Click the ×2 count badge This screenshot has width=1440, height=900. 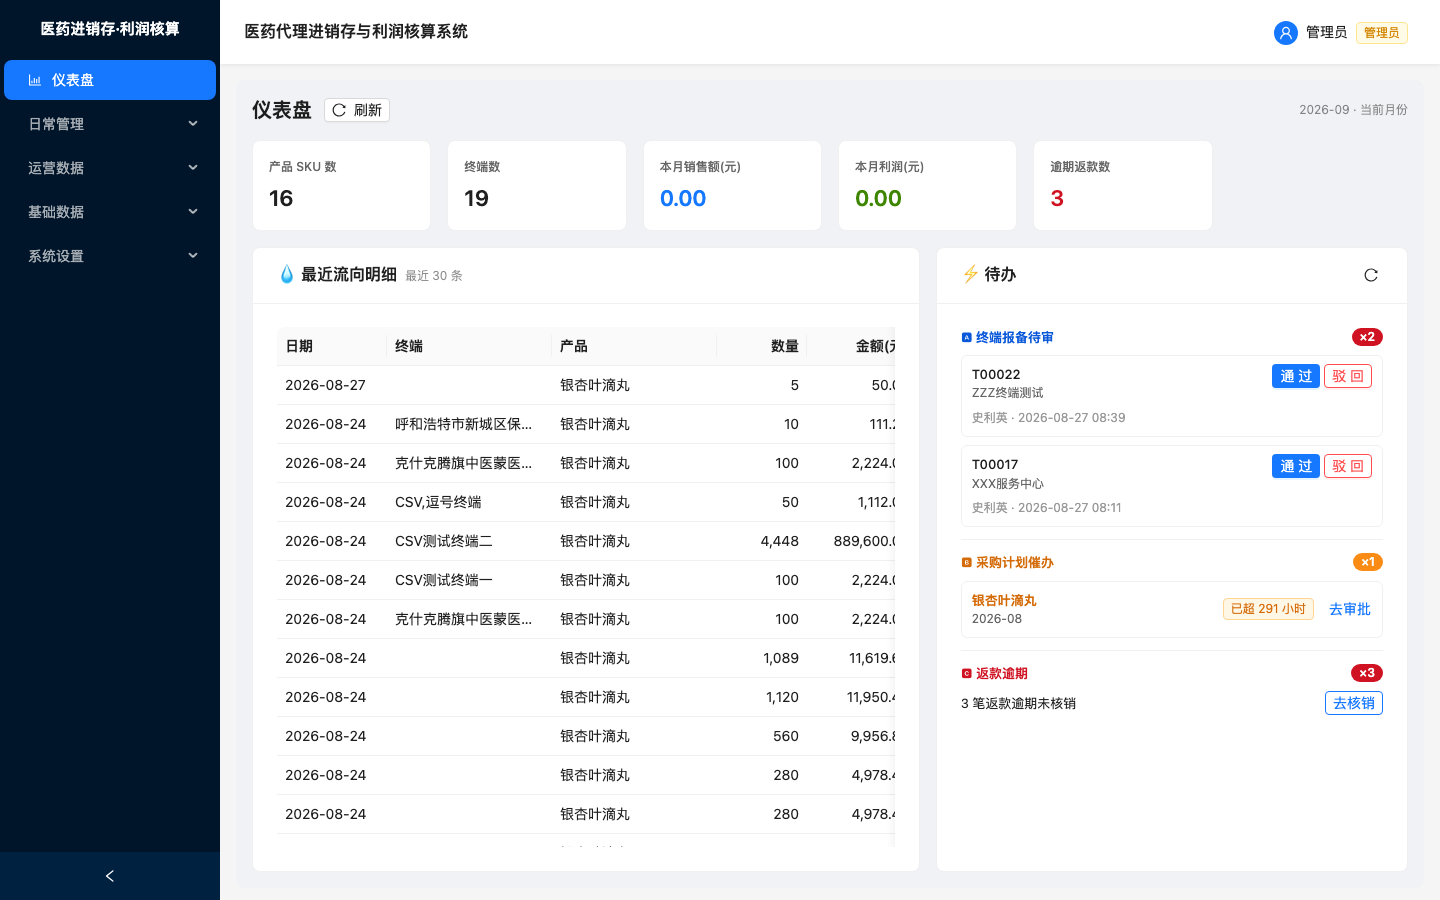pyautogui.click(x=1367, y=337)
